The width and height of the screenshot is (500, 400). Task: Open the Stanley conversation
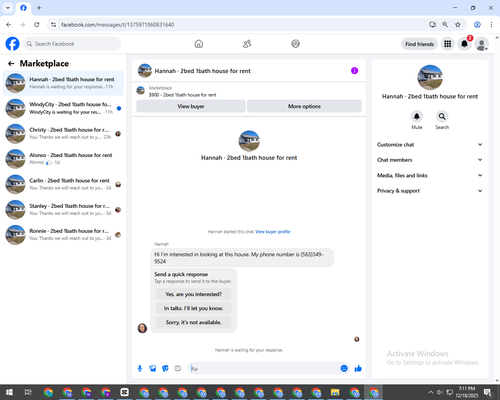pos(63,209)
